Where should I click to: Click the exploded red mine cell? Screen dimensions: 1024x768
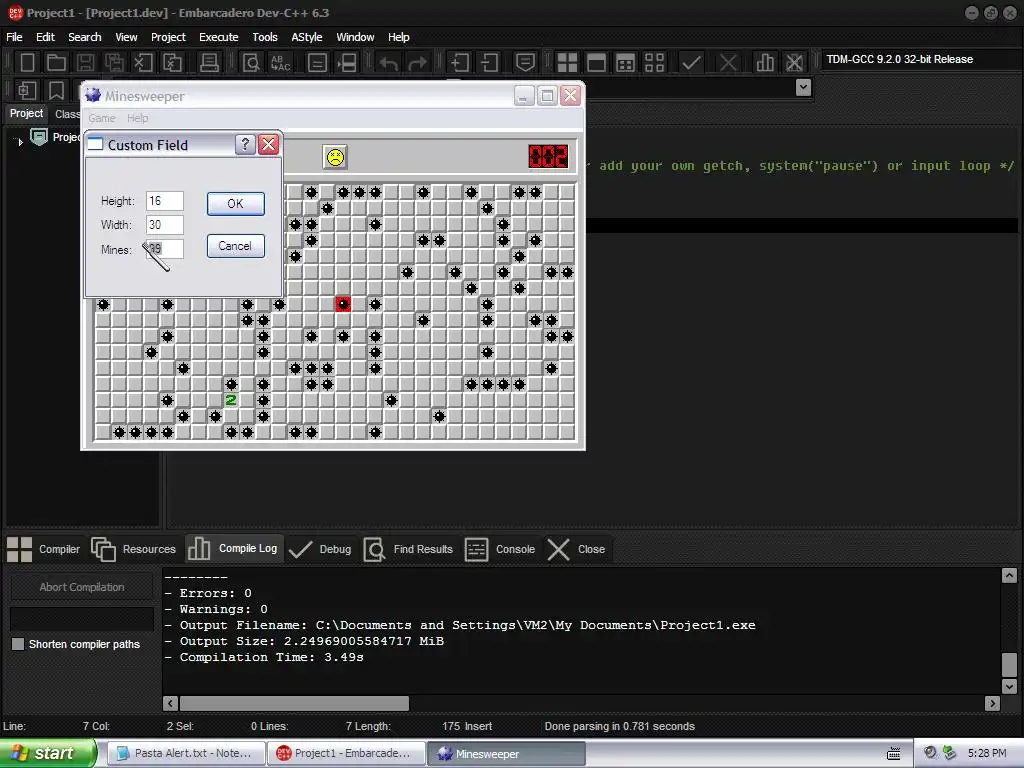pos(343,304)
